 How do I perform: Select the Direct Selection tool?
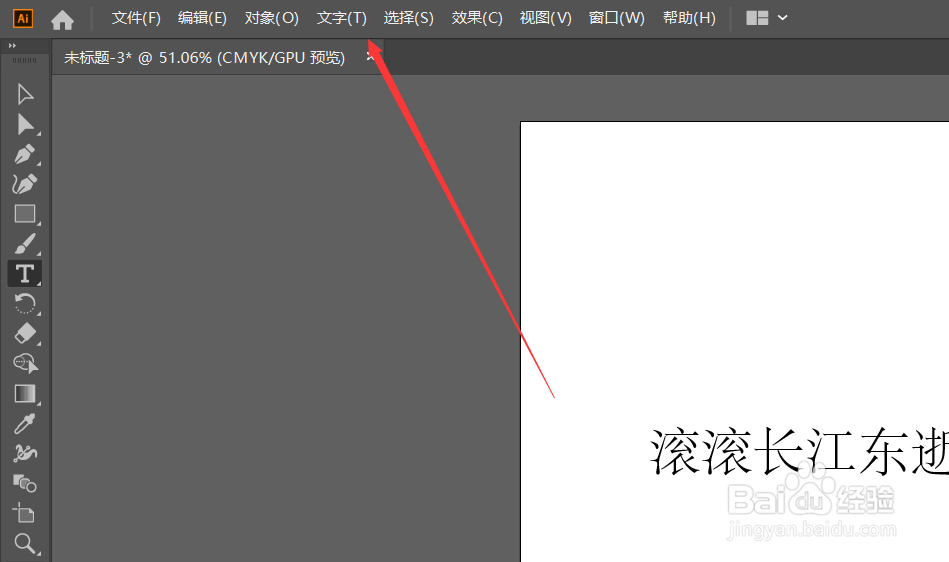click(x=25, y=124)
